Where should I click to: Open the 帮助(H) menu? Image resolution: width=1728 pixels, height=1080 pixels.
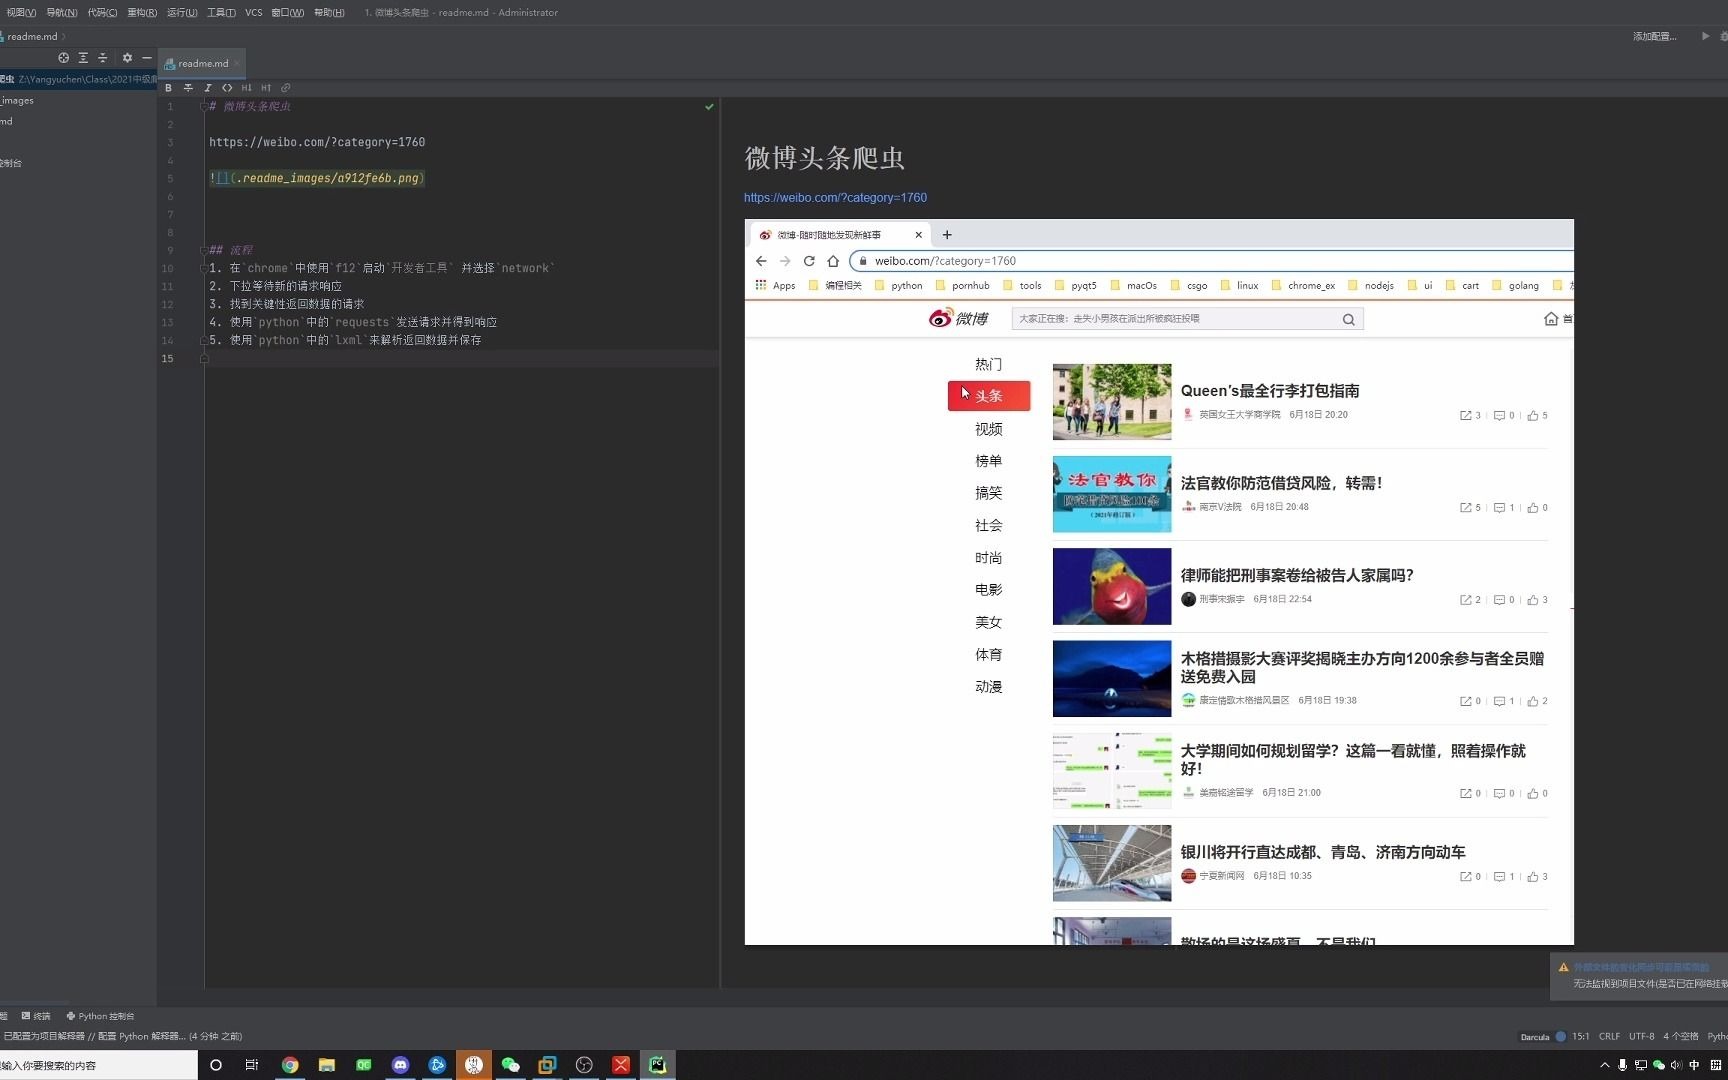tap(329, 13)
